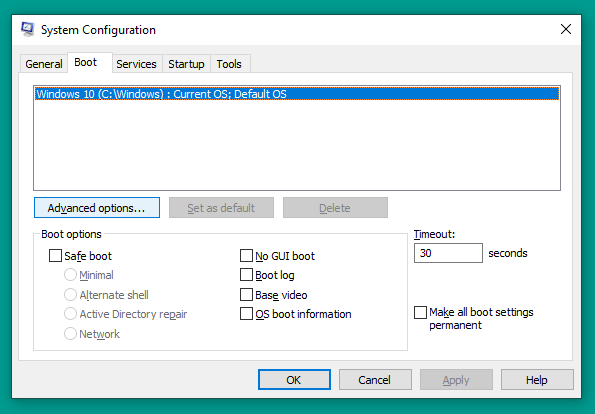This screenshot has width=595, height=414.
Task: Close the System Configuration window
Action: pyautogui.click(x=565, y=29)
